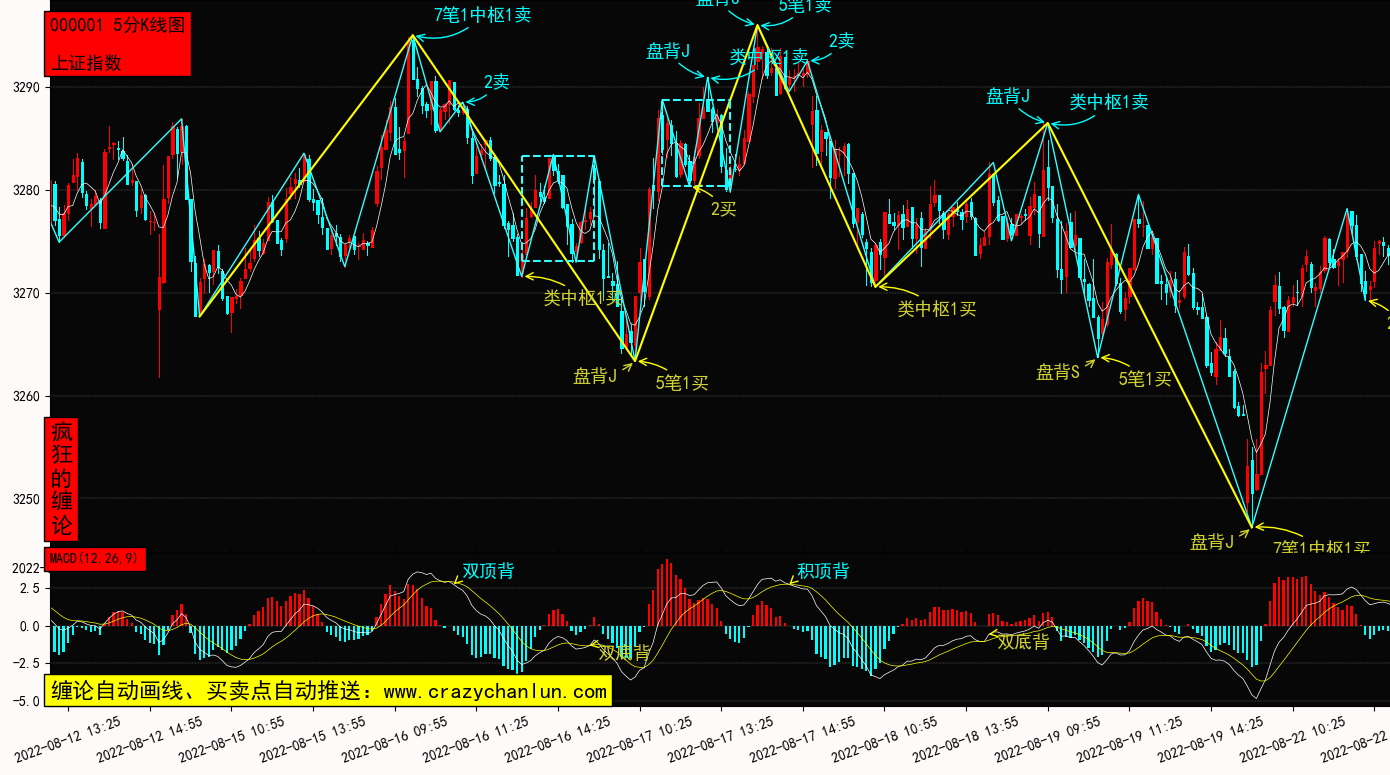
Task: Select the 2022-08-16 09:55 time label
Action: pos(397,738)
